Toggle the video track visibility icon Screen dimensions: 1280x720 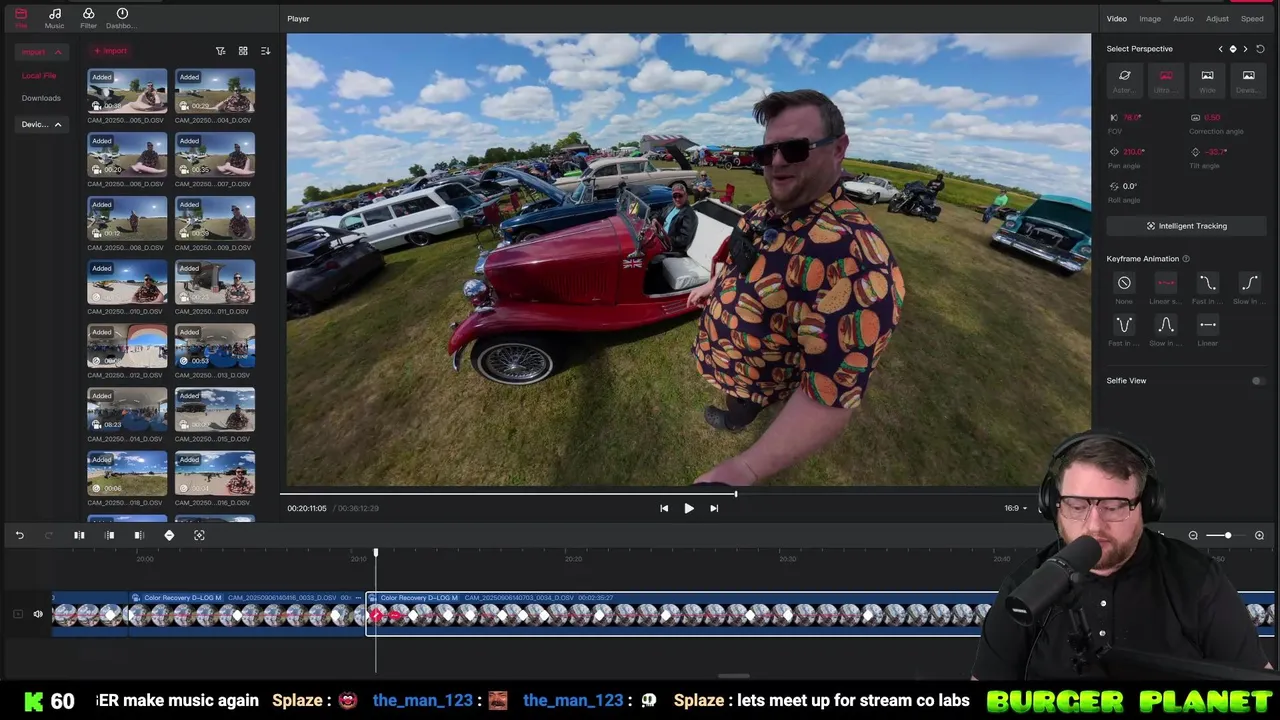[17, 614]
